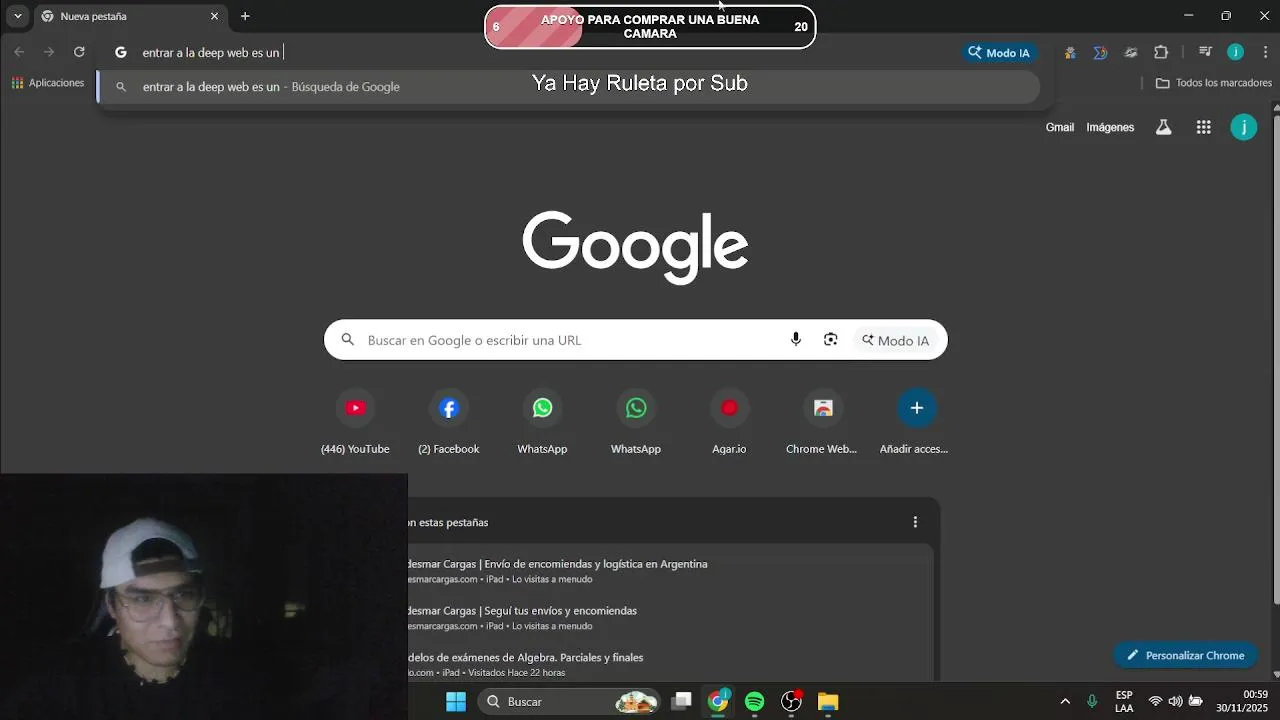This screenshot has width=1280, height=720.
Task: Open the Chrome profile avatar in toolbar
Action: coord(1235,52)
